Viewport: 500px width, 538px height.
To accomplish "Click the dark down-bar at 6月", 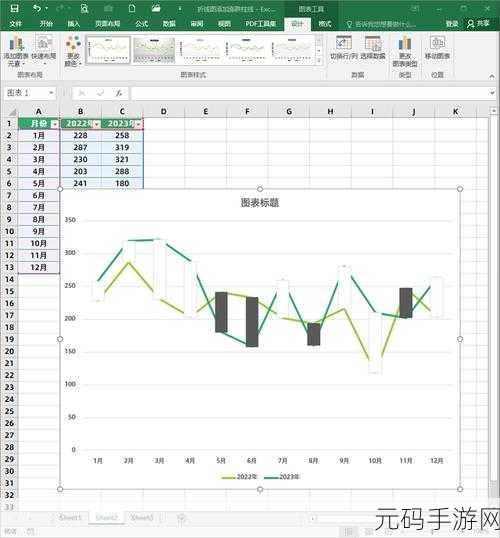I will [252, 322].
